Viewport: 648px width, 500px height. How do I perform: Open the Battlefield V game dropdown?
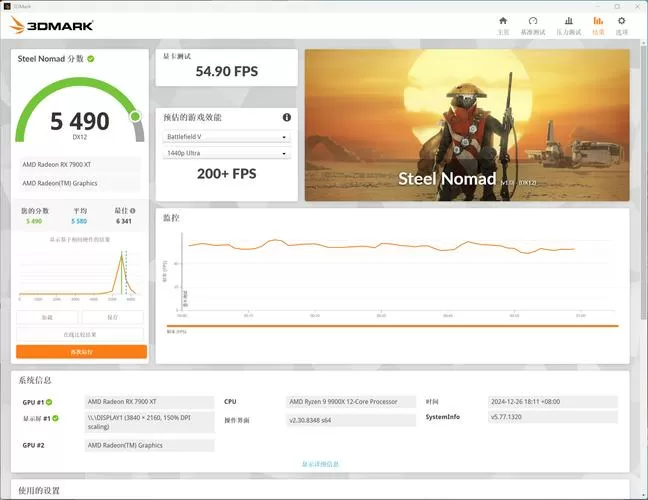227,137
